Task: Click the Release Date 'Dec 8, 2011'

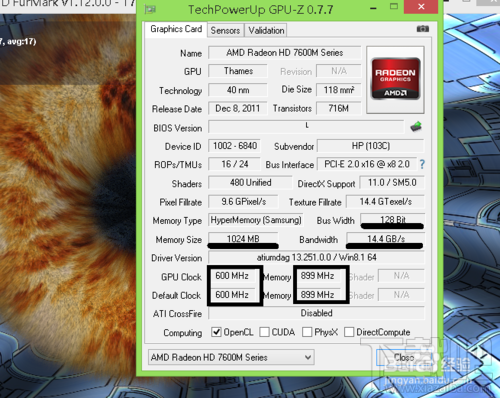Action: pyautogui.click(x=238, y=108)
